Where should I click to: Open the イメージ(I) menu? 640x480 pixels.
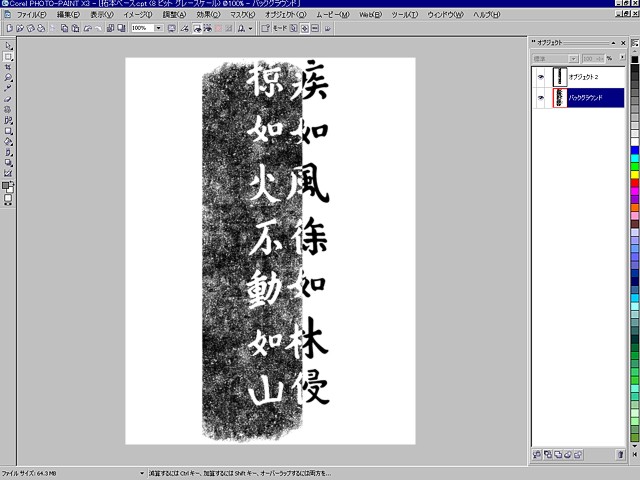(x=138, y=15)
